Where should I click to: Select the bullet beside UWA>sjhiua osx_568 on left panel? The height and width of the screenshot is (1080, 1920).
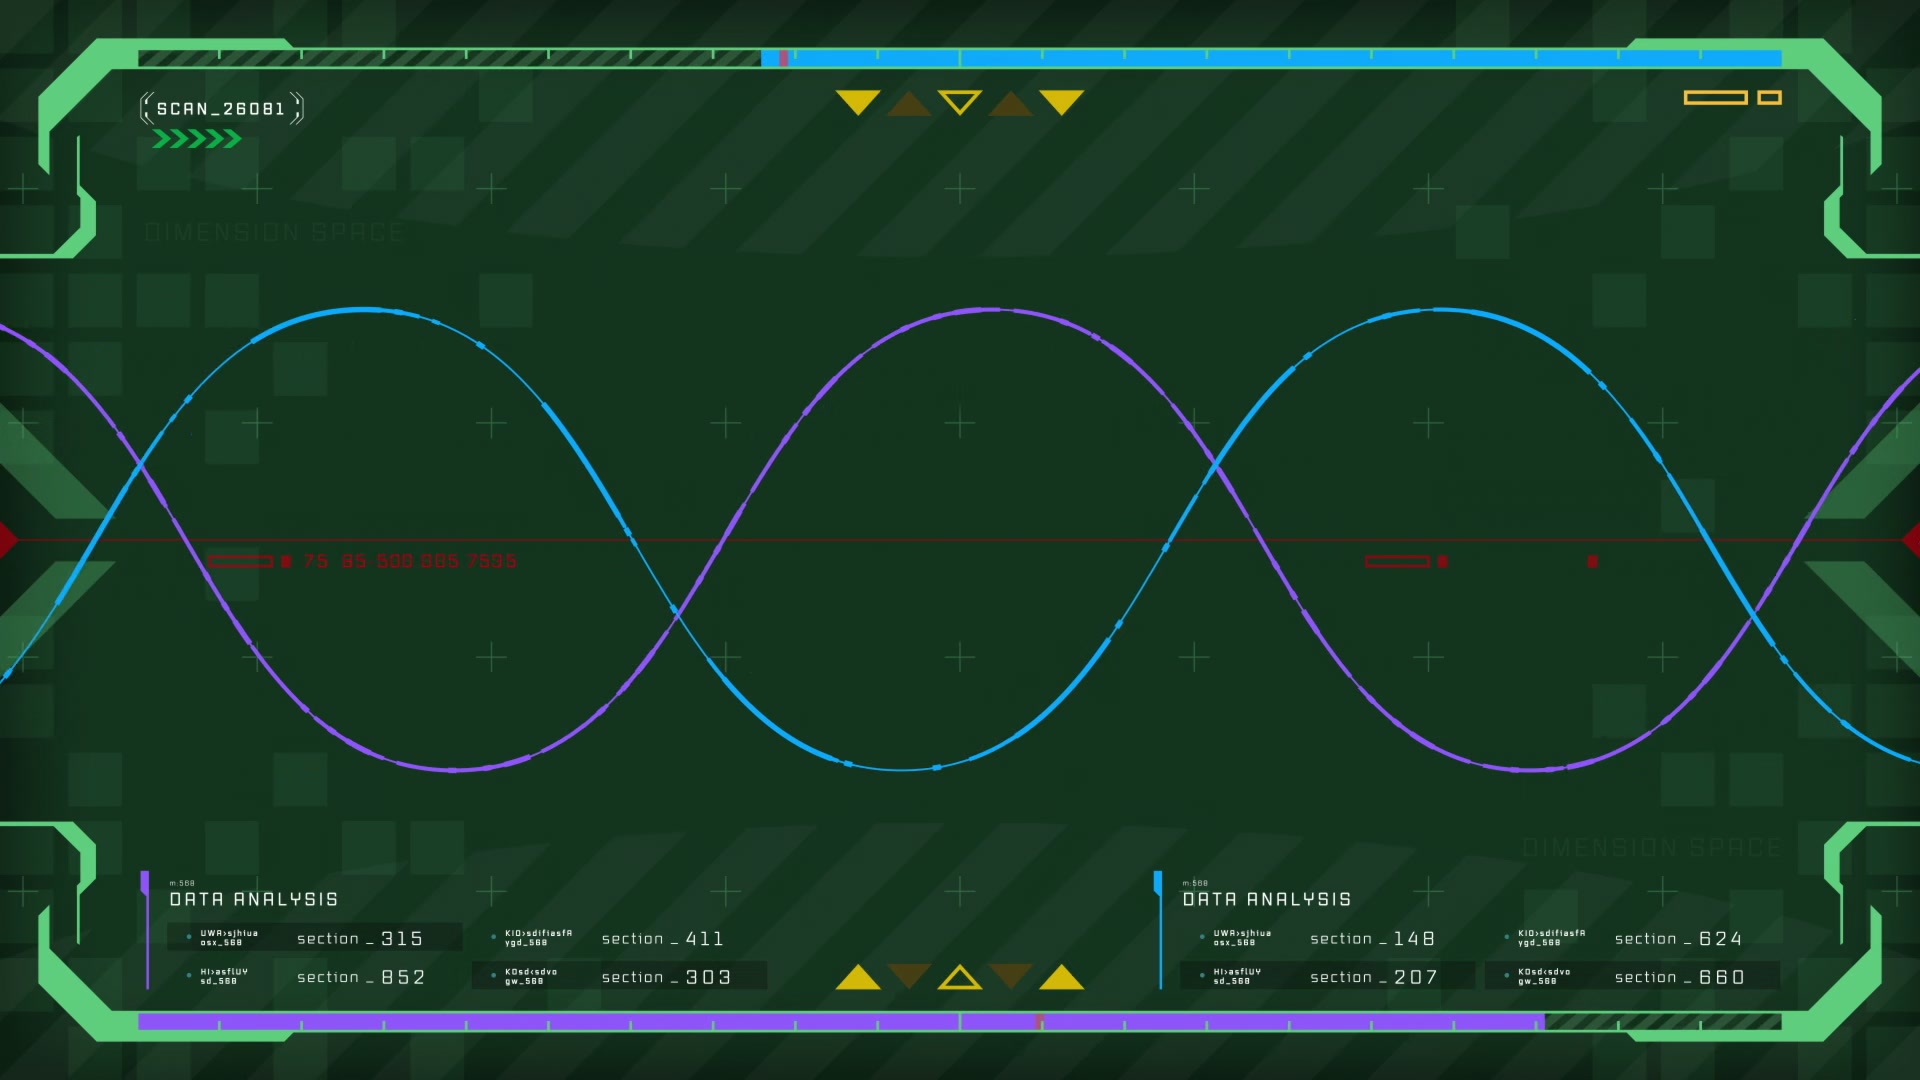[x=188, y=937]
